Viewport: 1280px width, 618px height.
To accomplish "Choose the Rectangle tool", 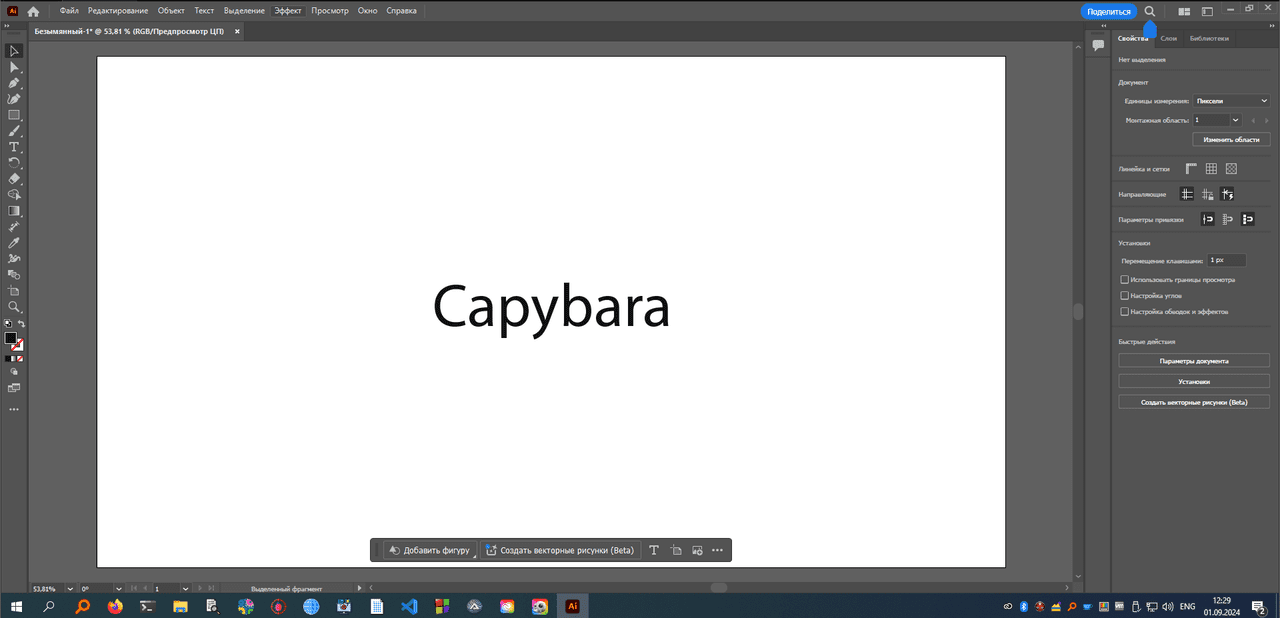I will (14, 115).
